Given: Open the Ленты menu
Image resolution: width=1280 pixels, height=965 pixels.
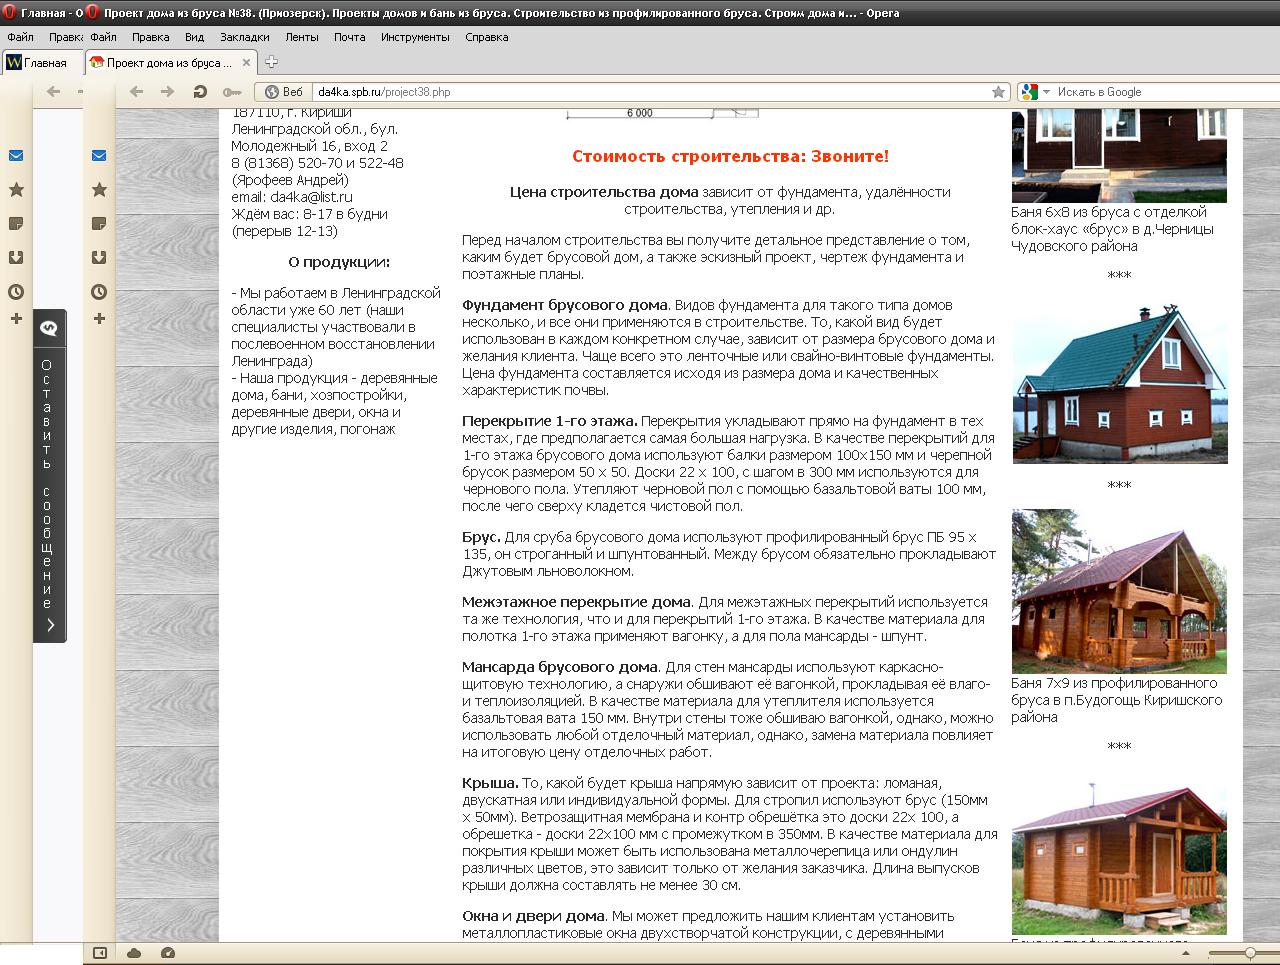Looking at the screenshot, I should coord(302,37).
